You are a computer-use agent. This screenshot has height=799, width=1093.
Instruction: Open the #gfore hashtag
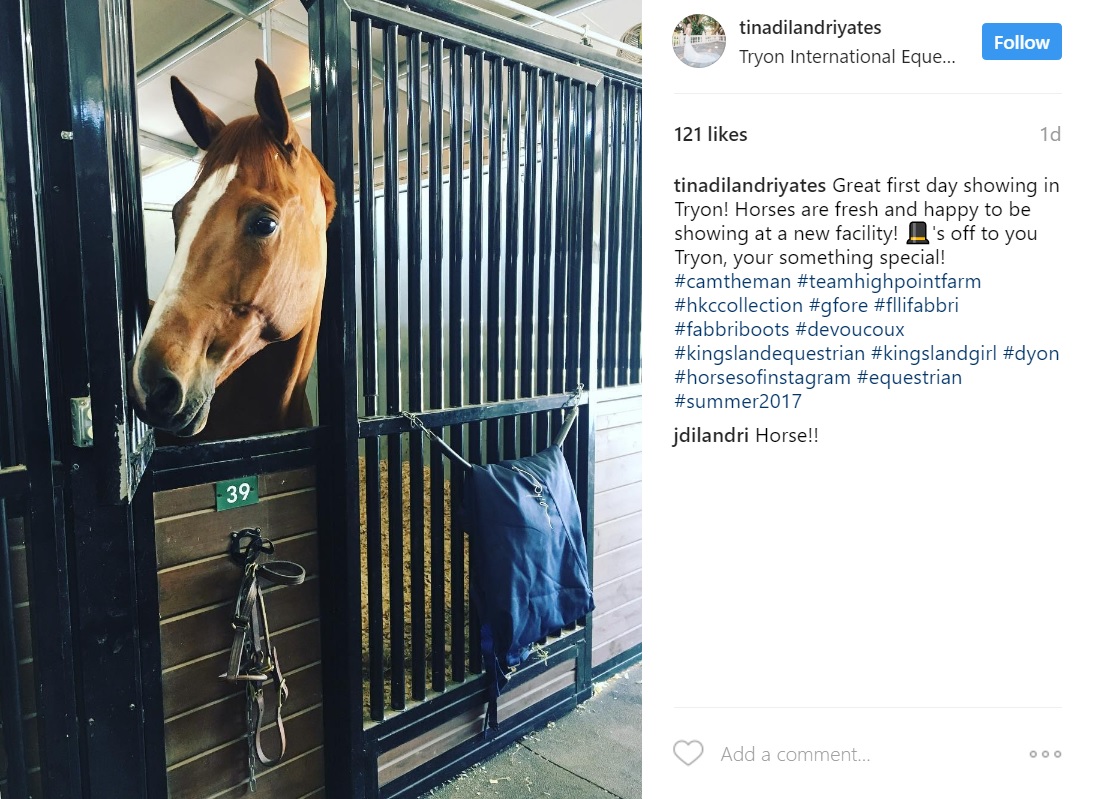838,305
